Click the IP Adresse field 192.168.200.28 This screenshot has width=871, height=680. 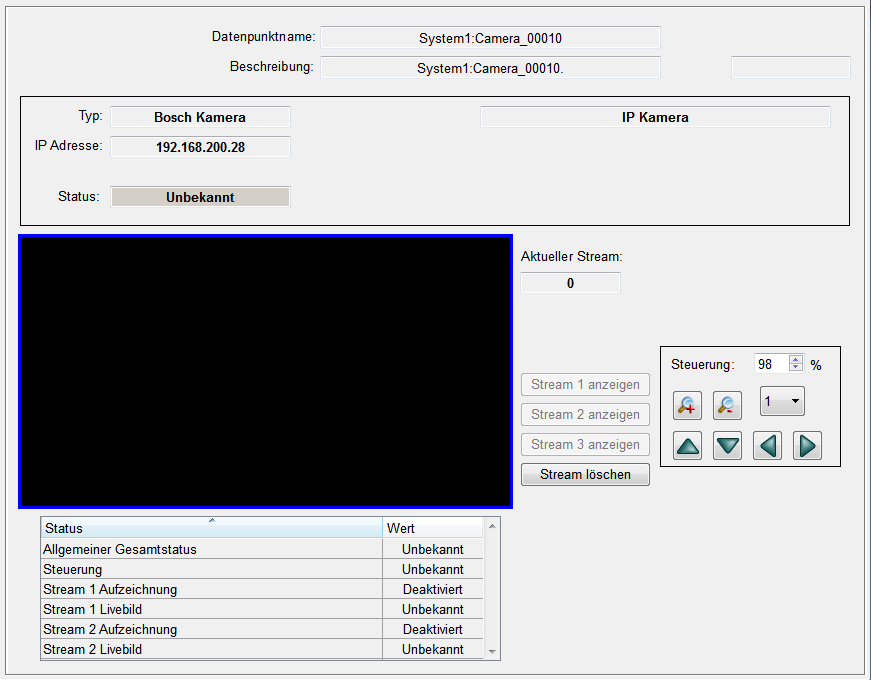pos(200,147)
